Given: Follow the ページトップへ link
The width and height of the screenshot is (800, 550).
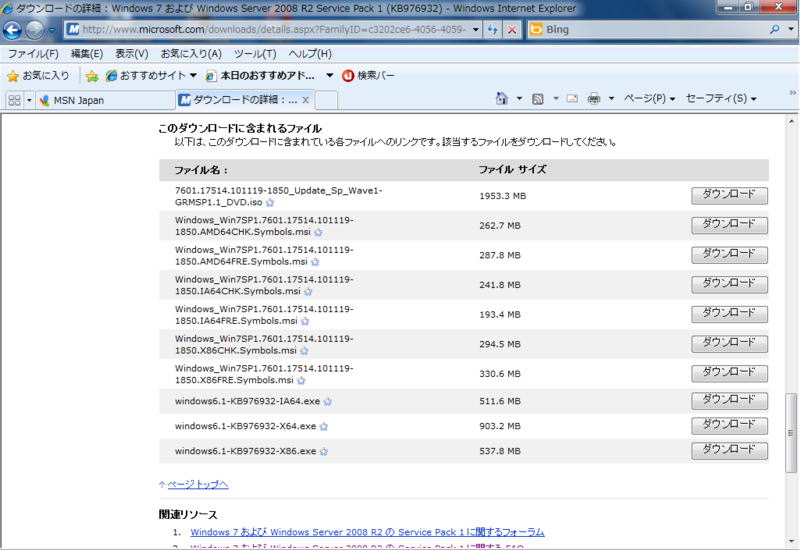Looking at the screenshot, I should 198,484.
